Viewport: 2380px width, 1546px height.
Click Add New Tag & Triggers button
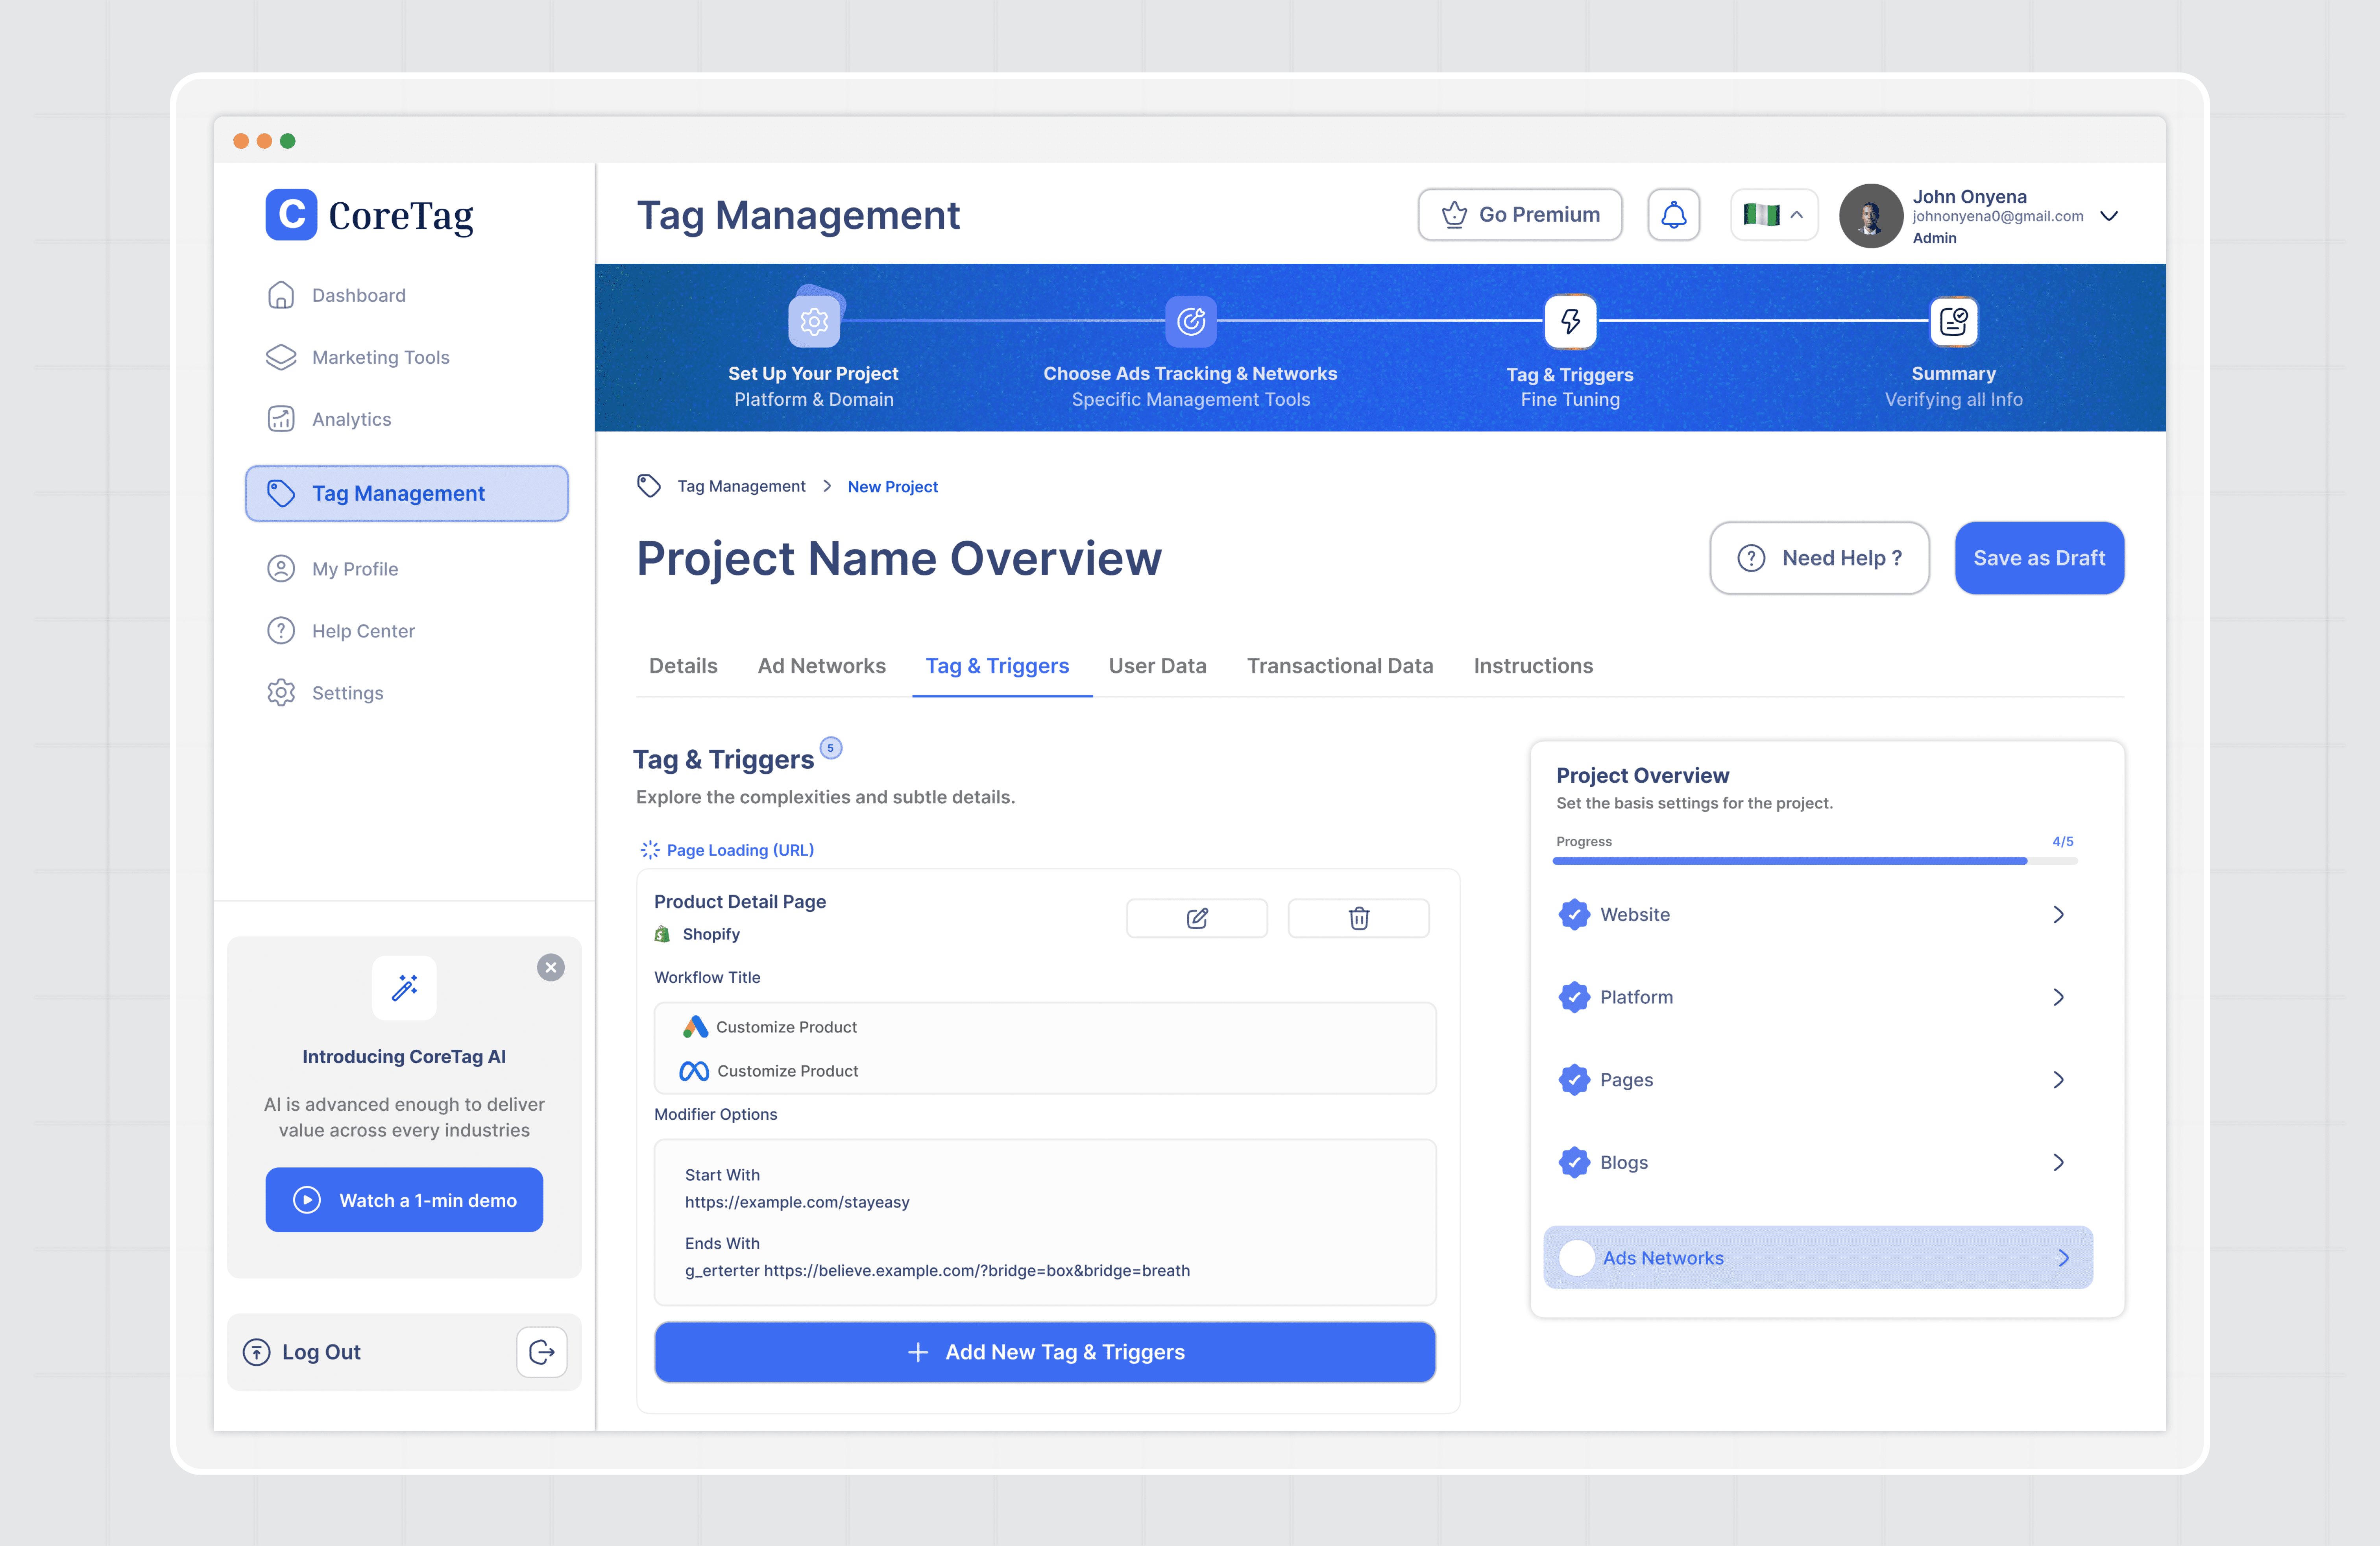click(x=1045, y=1352)
